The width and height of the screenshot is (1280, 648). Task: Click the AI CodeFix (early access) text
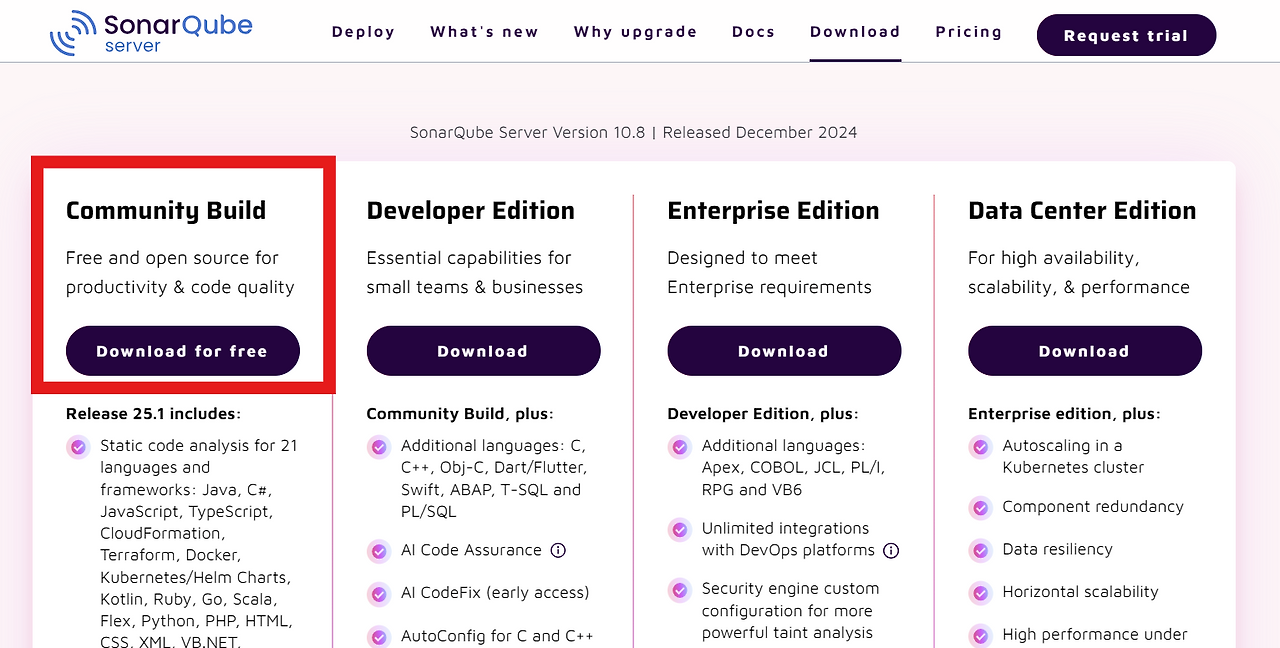click(495, 593)
